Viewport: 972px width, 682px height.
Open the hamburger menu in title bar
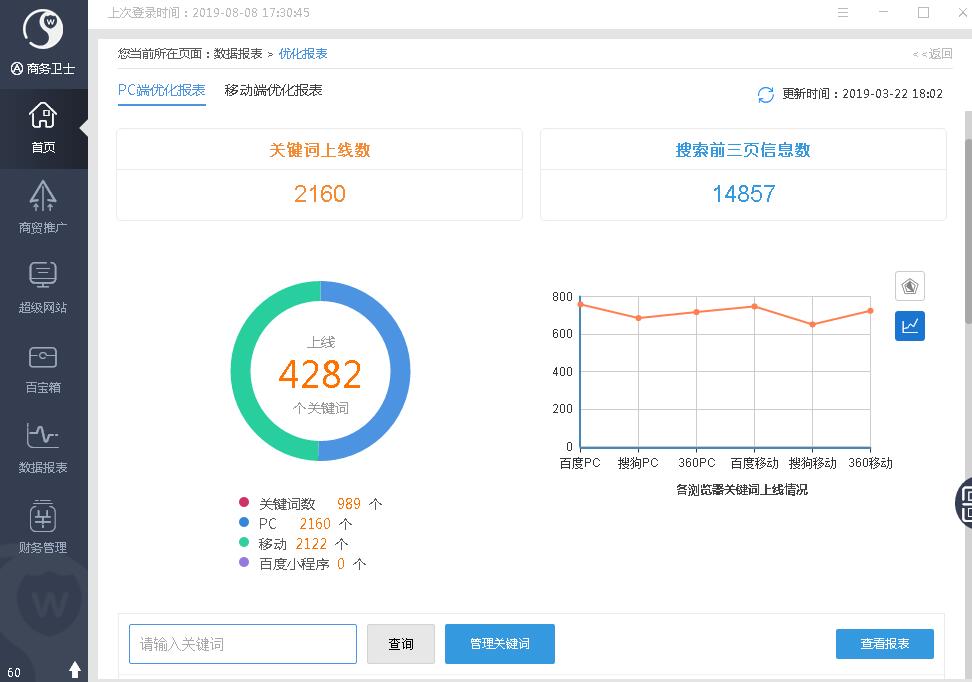(843, 13)
